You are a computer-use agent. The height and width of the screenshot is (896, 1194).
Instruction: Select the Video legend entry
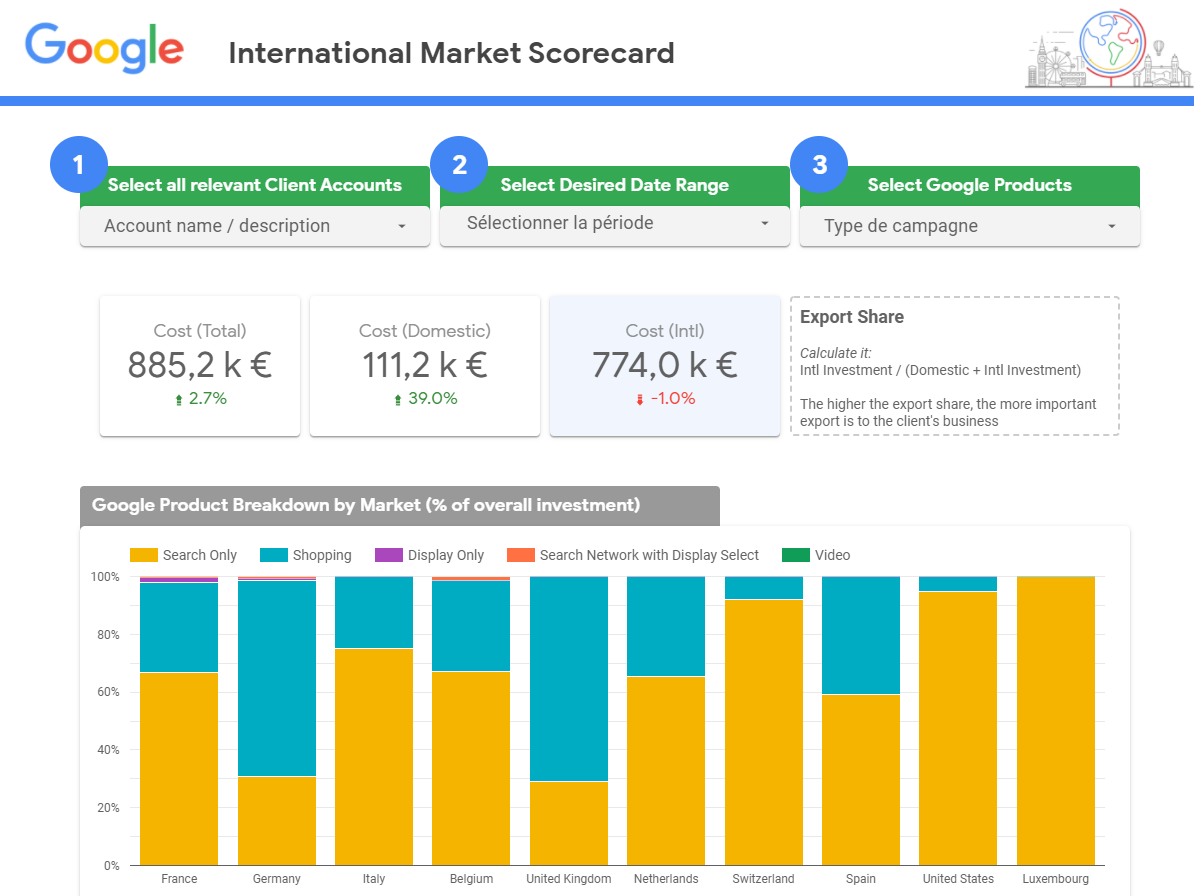[x=816, y=555]
